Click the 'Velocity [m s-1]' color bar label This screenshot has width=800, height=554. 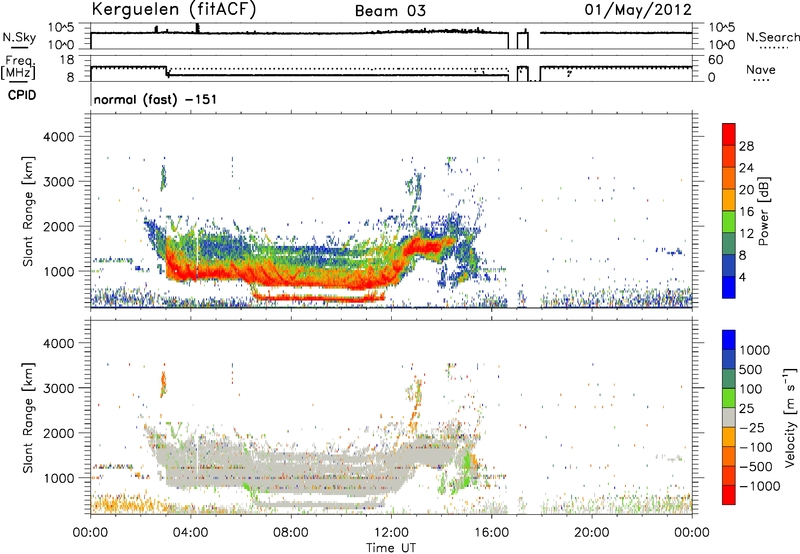790,416
